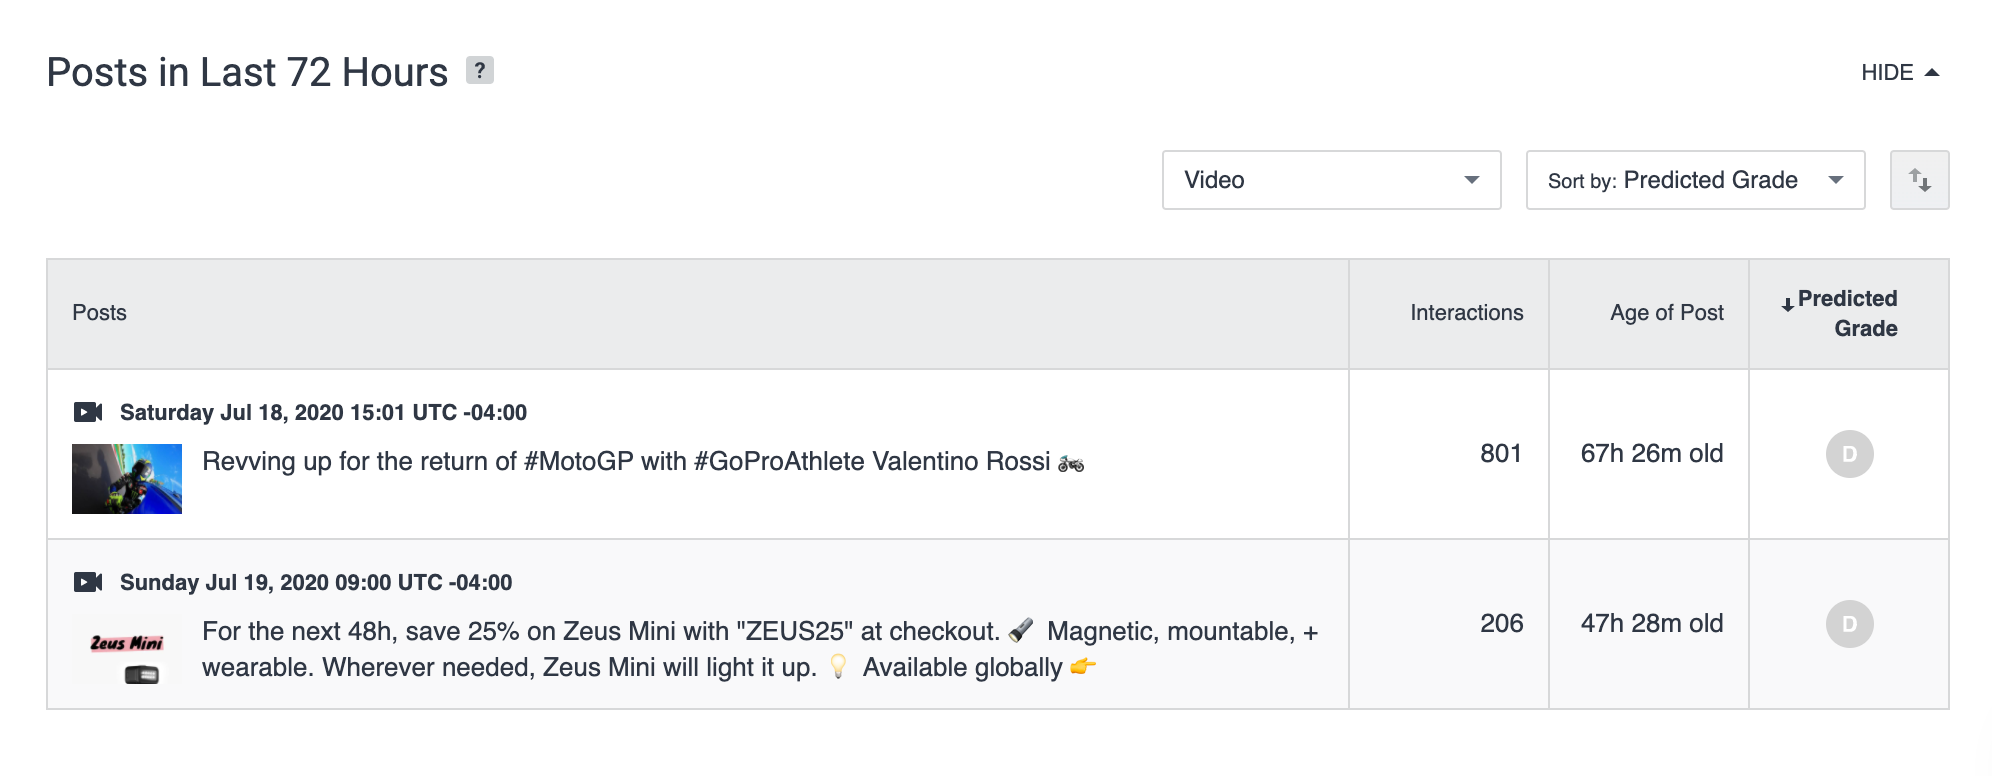The image size is (1992, 776).
Task: Click the video camera icon on Sunday post
Action: click(88, 582)
